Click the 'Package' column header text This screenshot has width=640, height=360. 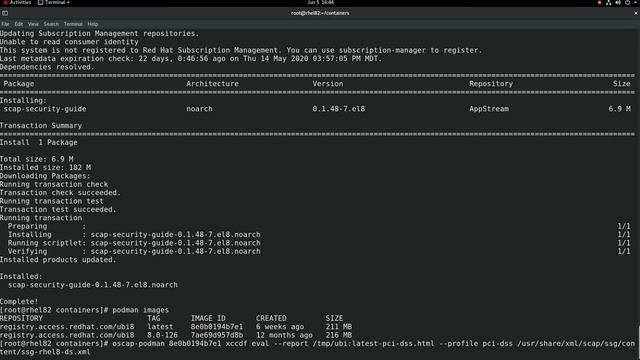tap(19, 84)
